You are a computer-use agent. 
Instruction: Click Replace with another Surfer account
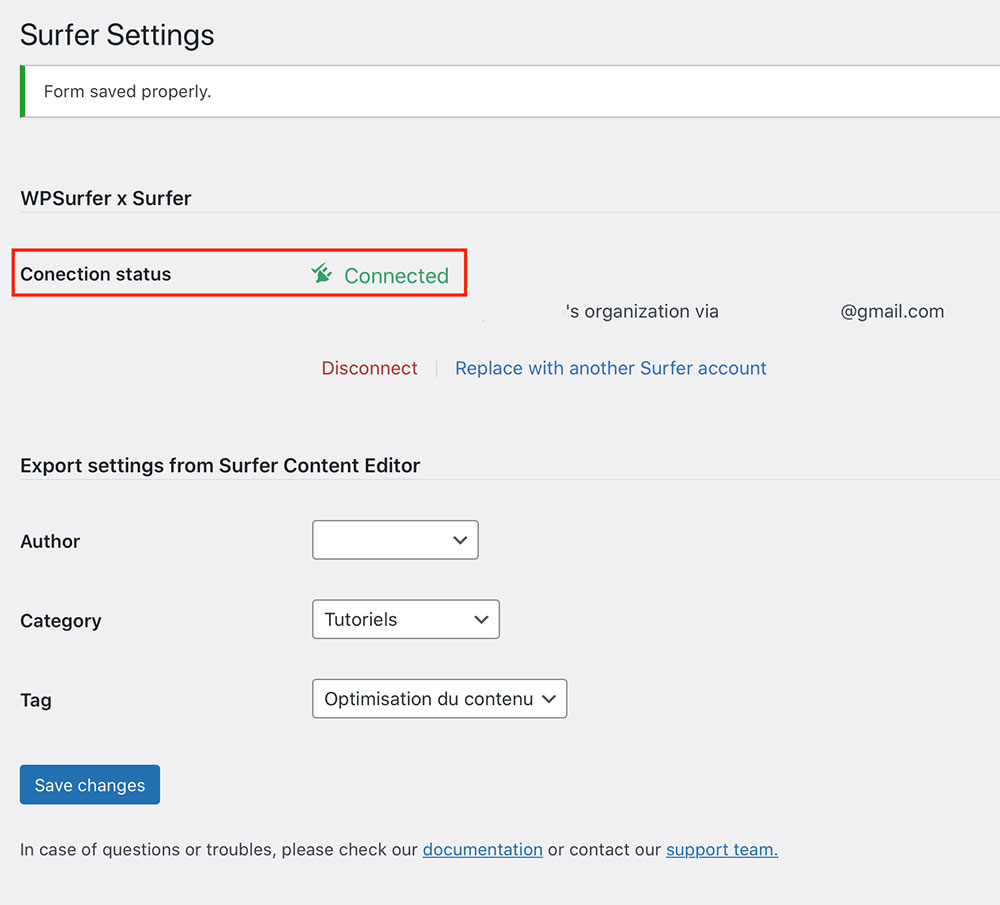610,368
